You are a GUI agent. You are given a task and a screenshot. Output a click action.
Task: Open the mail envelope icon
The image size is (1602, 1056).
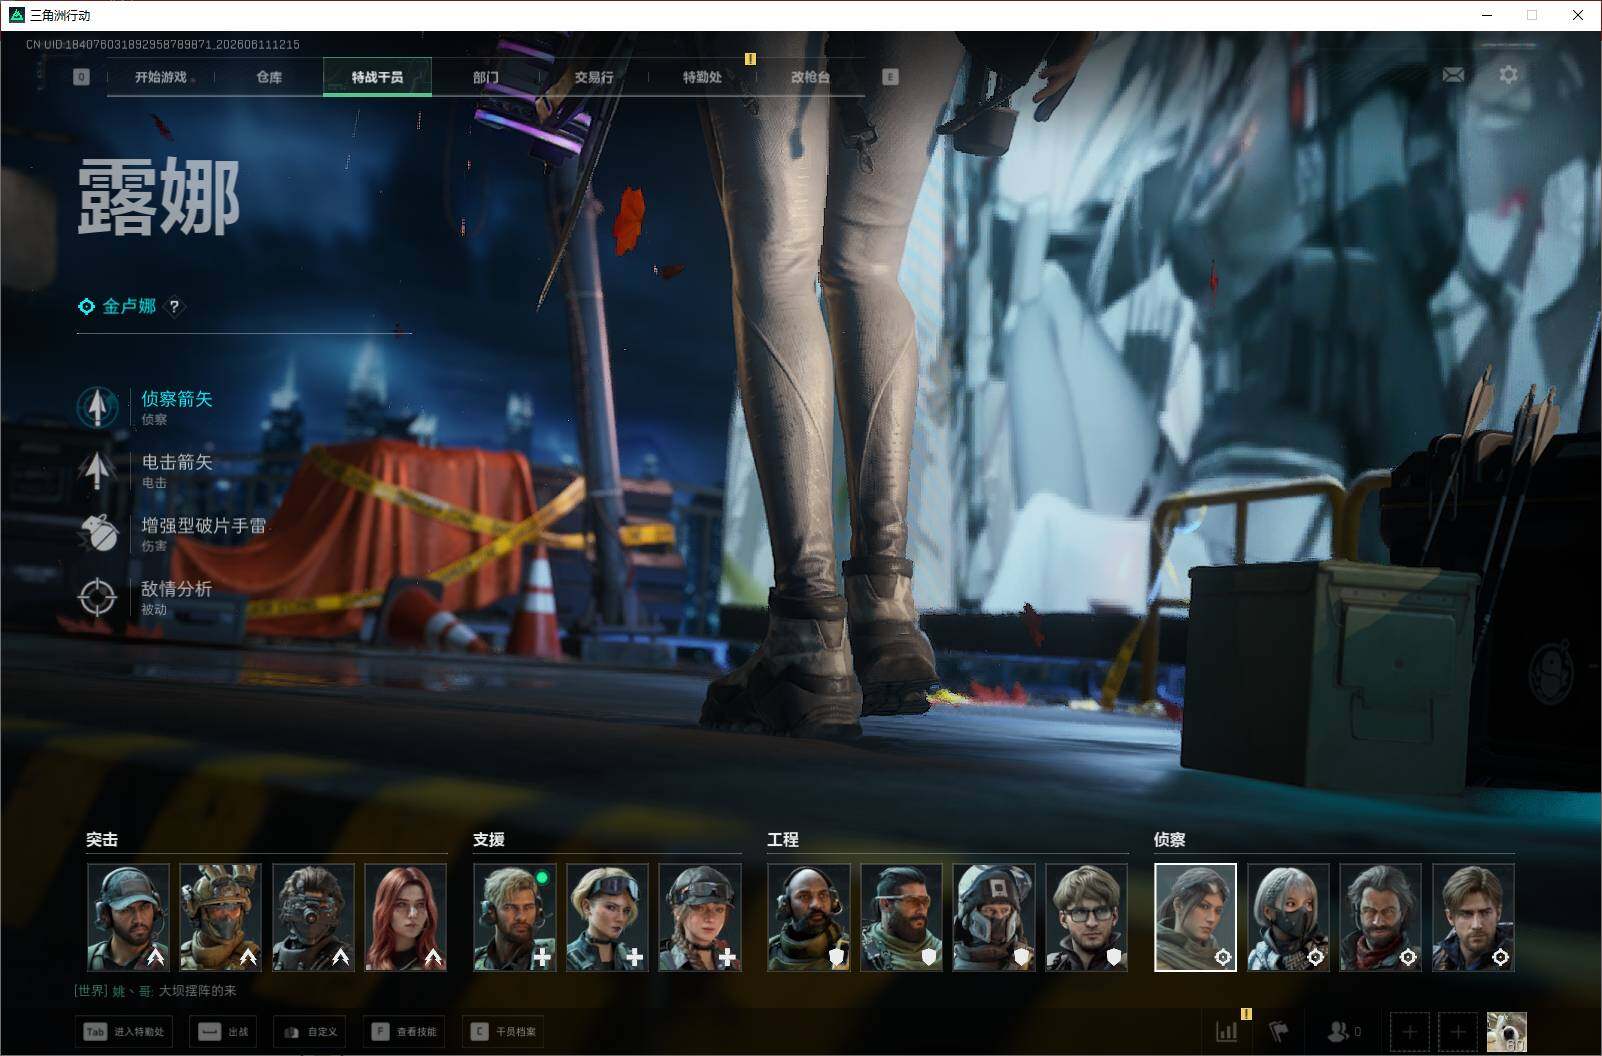(x=1453, y=75)
